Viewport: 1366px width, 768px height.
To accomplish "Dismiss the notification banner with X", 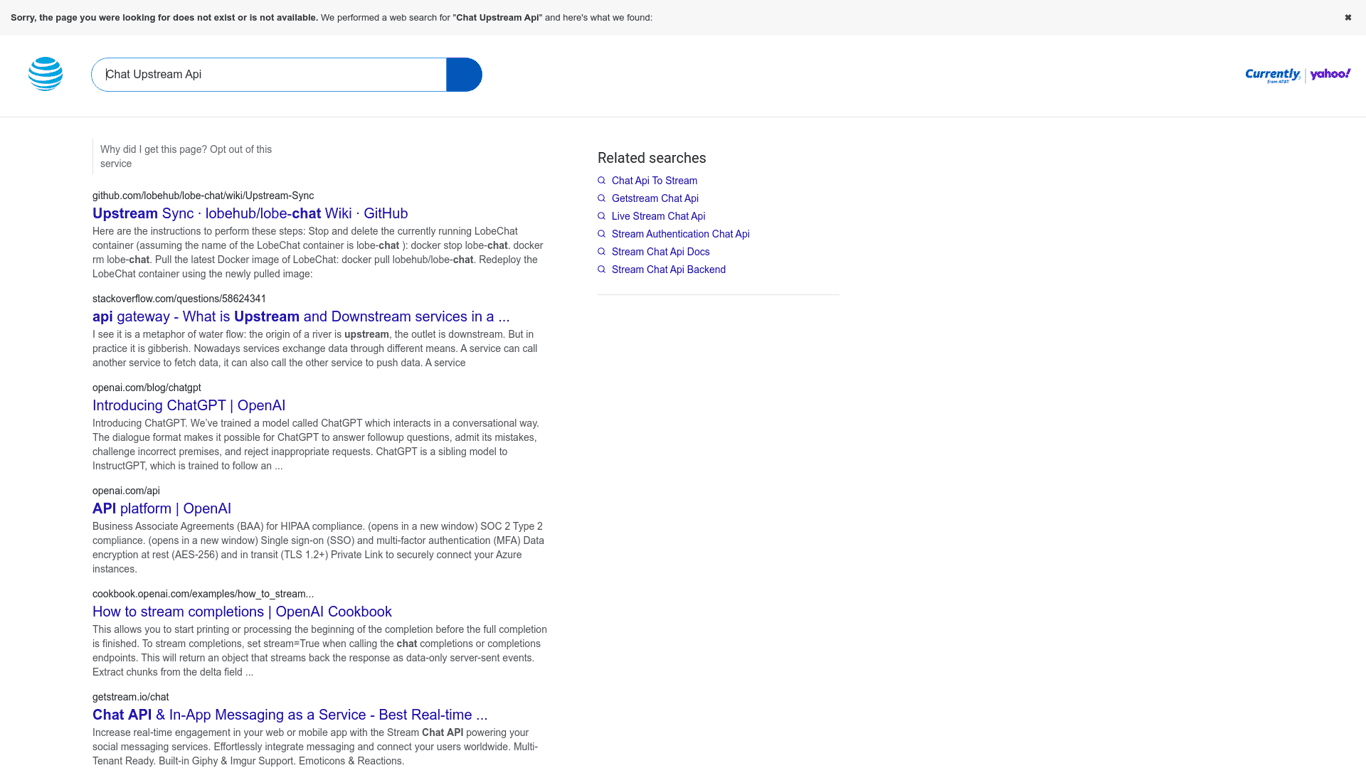I will (x=1347, y=18).
